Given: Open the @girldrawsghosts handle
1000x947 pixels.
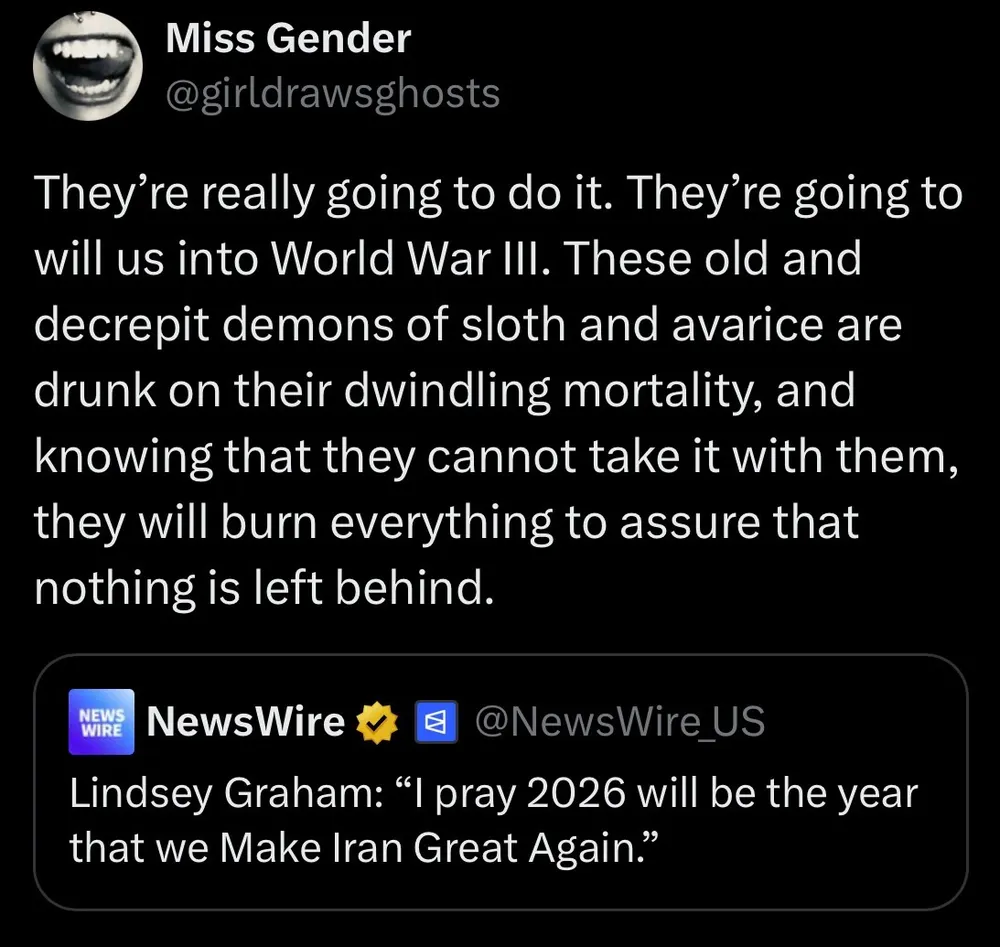Looking at the screenshot, I should (x=331, y=93).
